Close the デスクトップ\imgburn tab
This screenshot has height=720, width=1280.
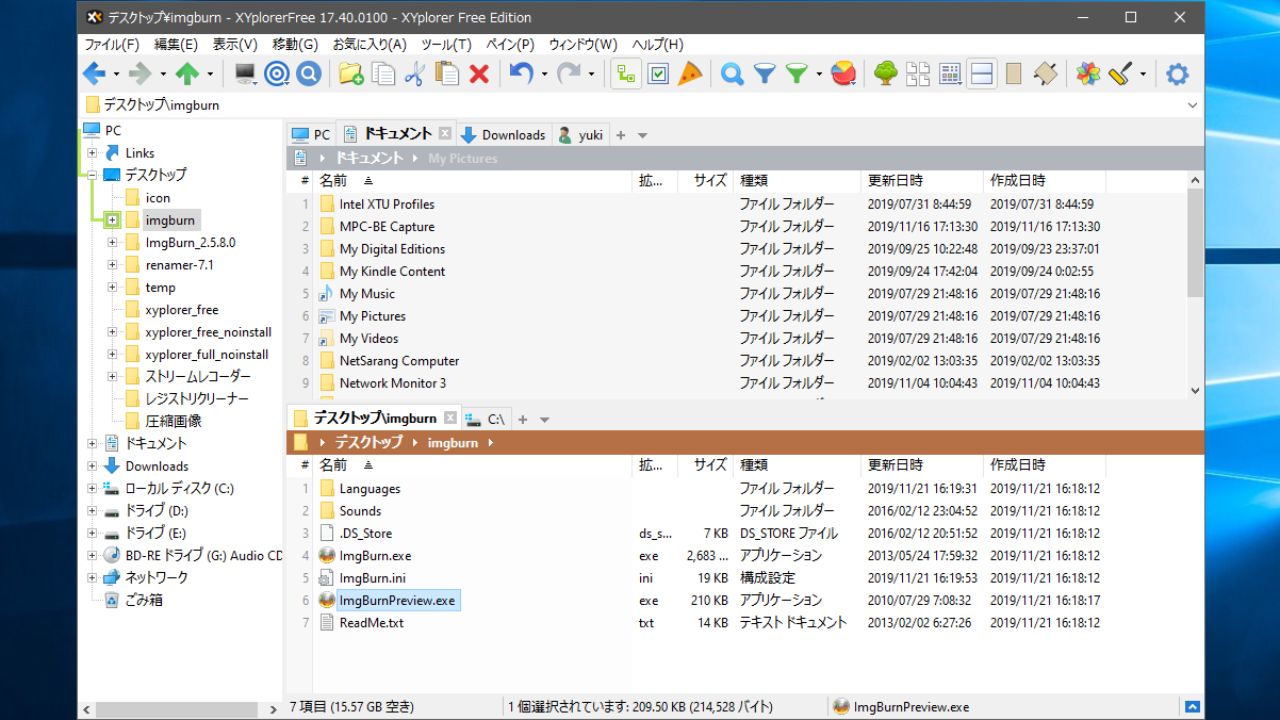[450, 418]
